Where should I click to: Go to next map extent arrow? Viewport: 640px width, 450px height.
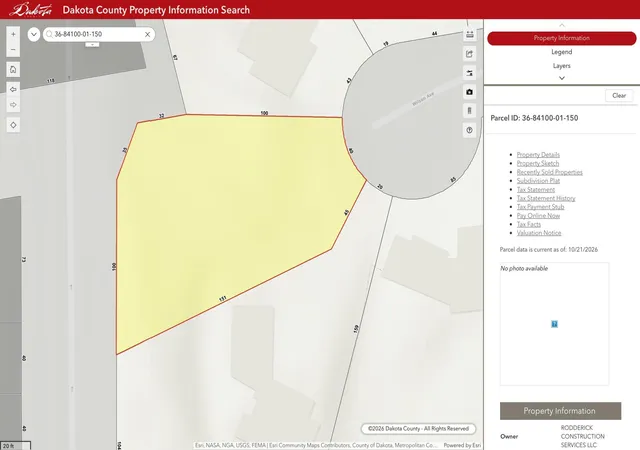pos(13,105)
